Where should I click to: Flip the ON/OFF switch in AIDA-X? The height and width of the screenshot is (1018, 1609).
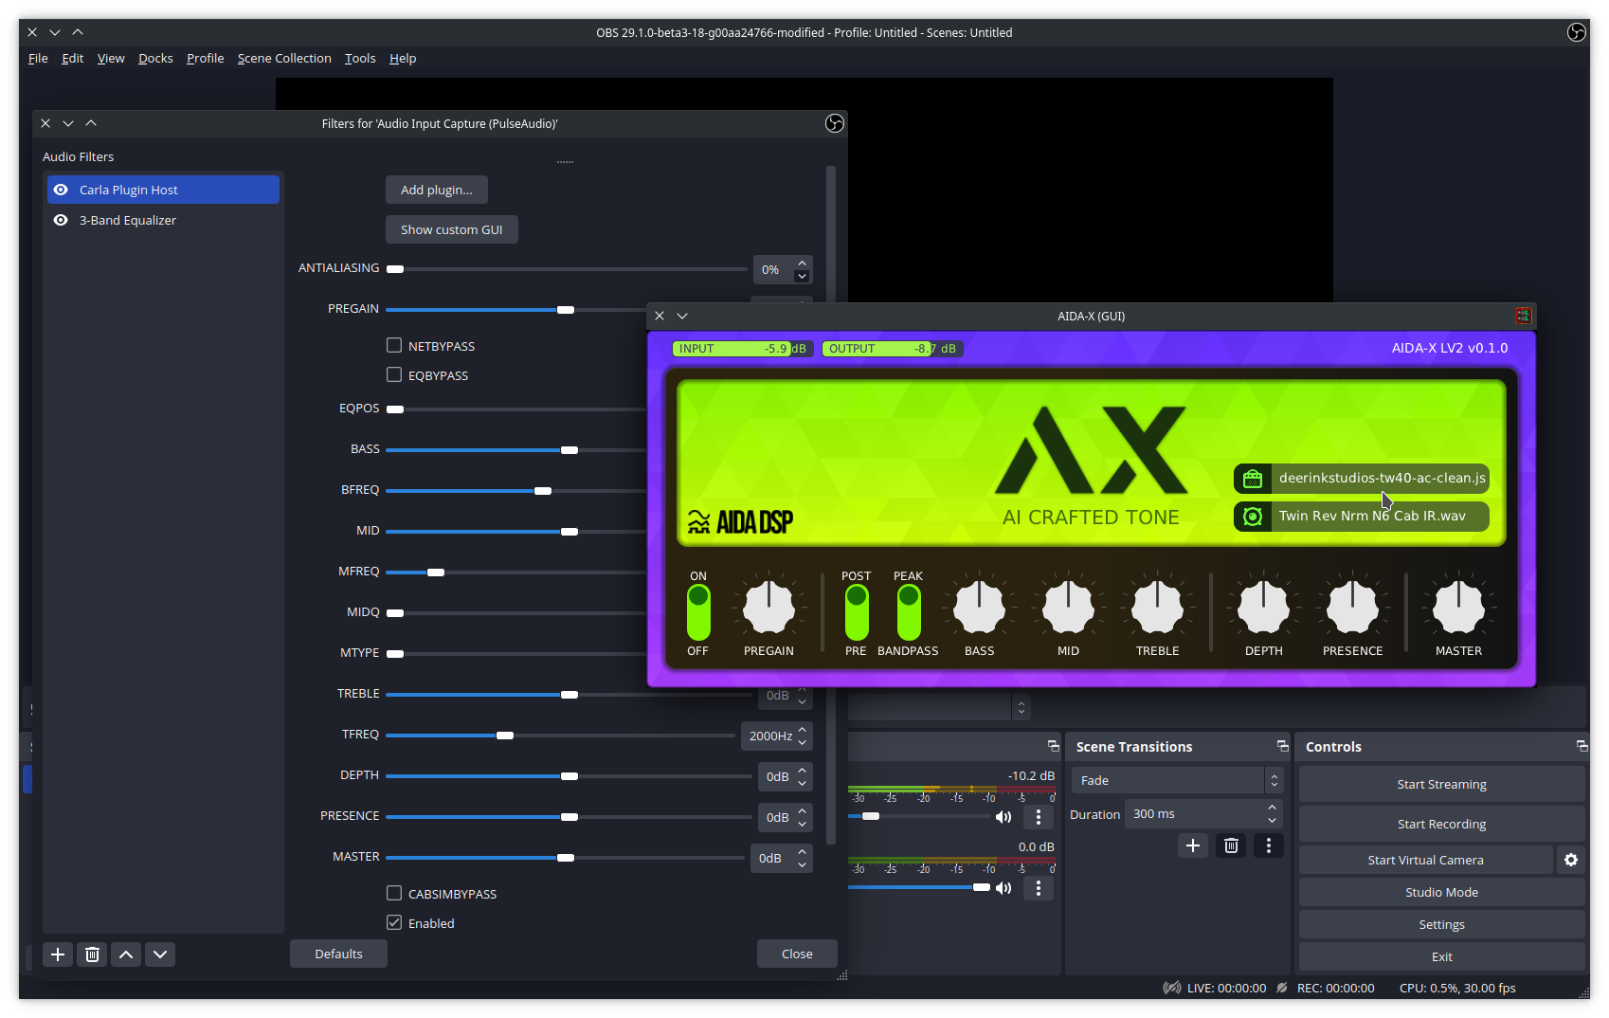tap(698, 613)
